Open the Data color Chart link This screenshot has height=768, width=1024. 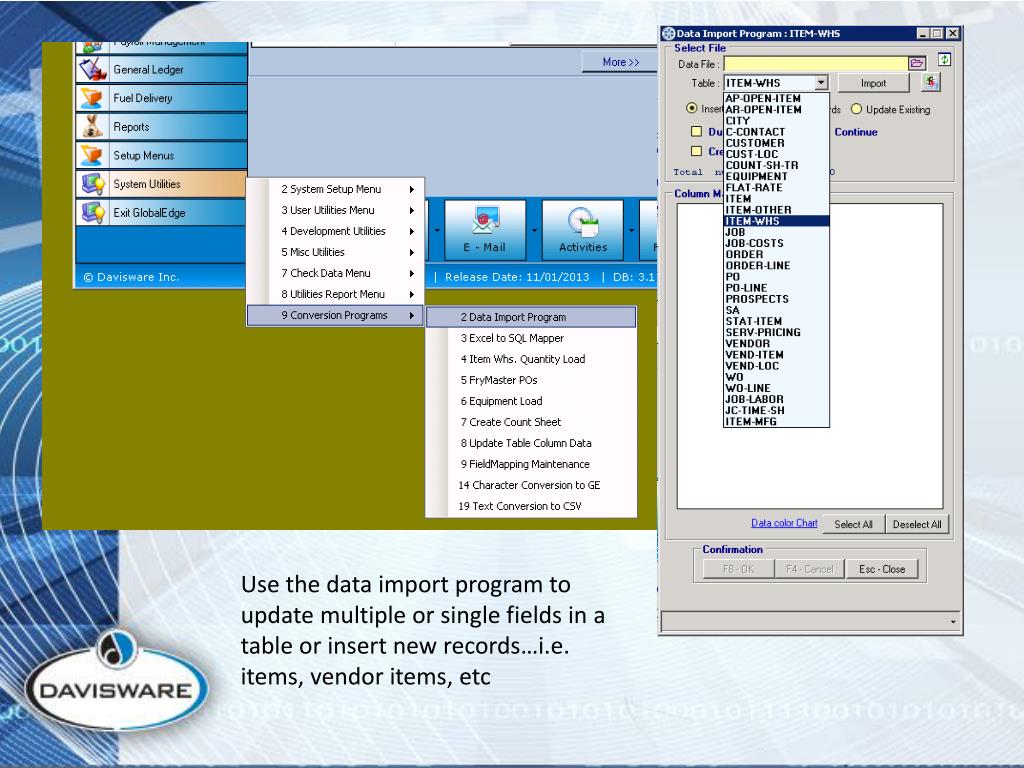tap(784, 523)
